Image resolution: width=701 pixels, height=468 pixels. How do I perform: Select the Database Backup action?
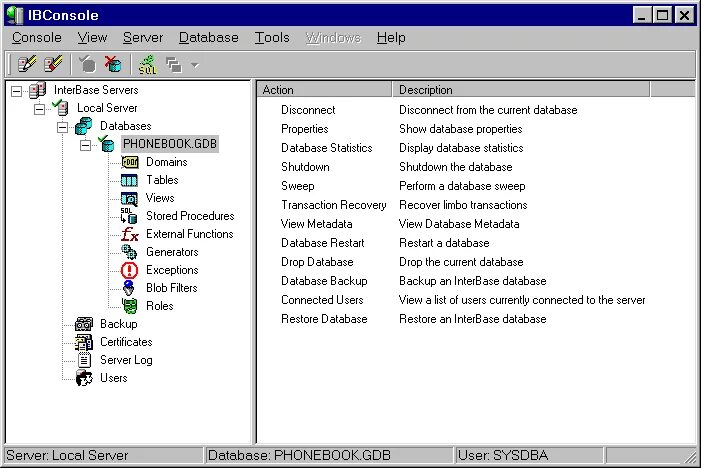pyautogui.click(x=324, y=281)
